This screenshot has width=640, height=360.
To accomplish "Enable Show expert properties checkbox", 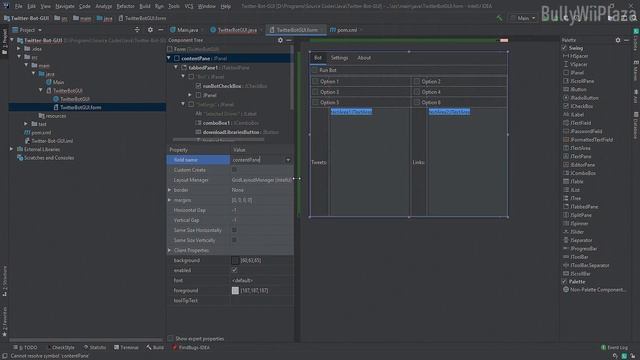I will (x=170, y=339).
